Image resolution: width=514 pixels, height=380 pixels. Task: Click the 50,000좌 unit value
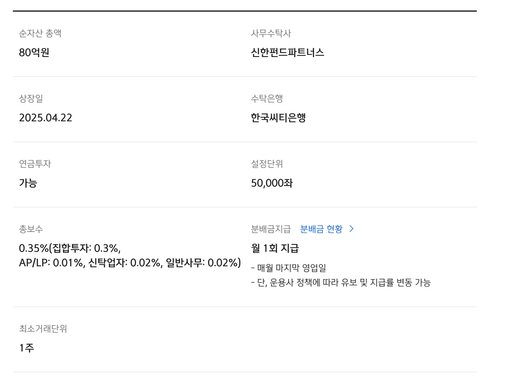272,183
